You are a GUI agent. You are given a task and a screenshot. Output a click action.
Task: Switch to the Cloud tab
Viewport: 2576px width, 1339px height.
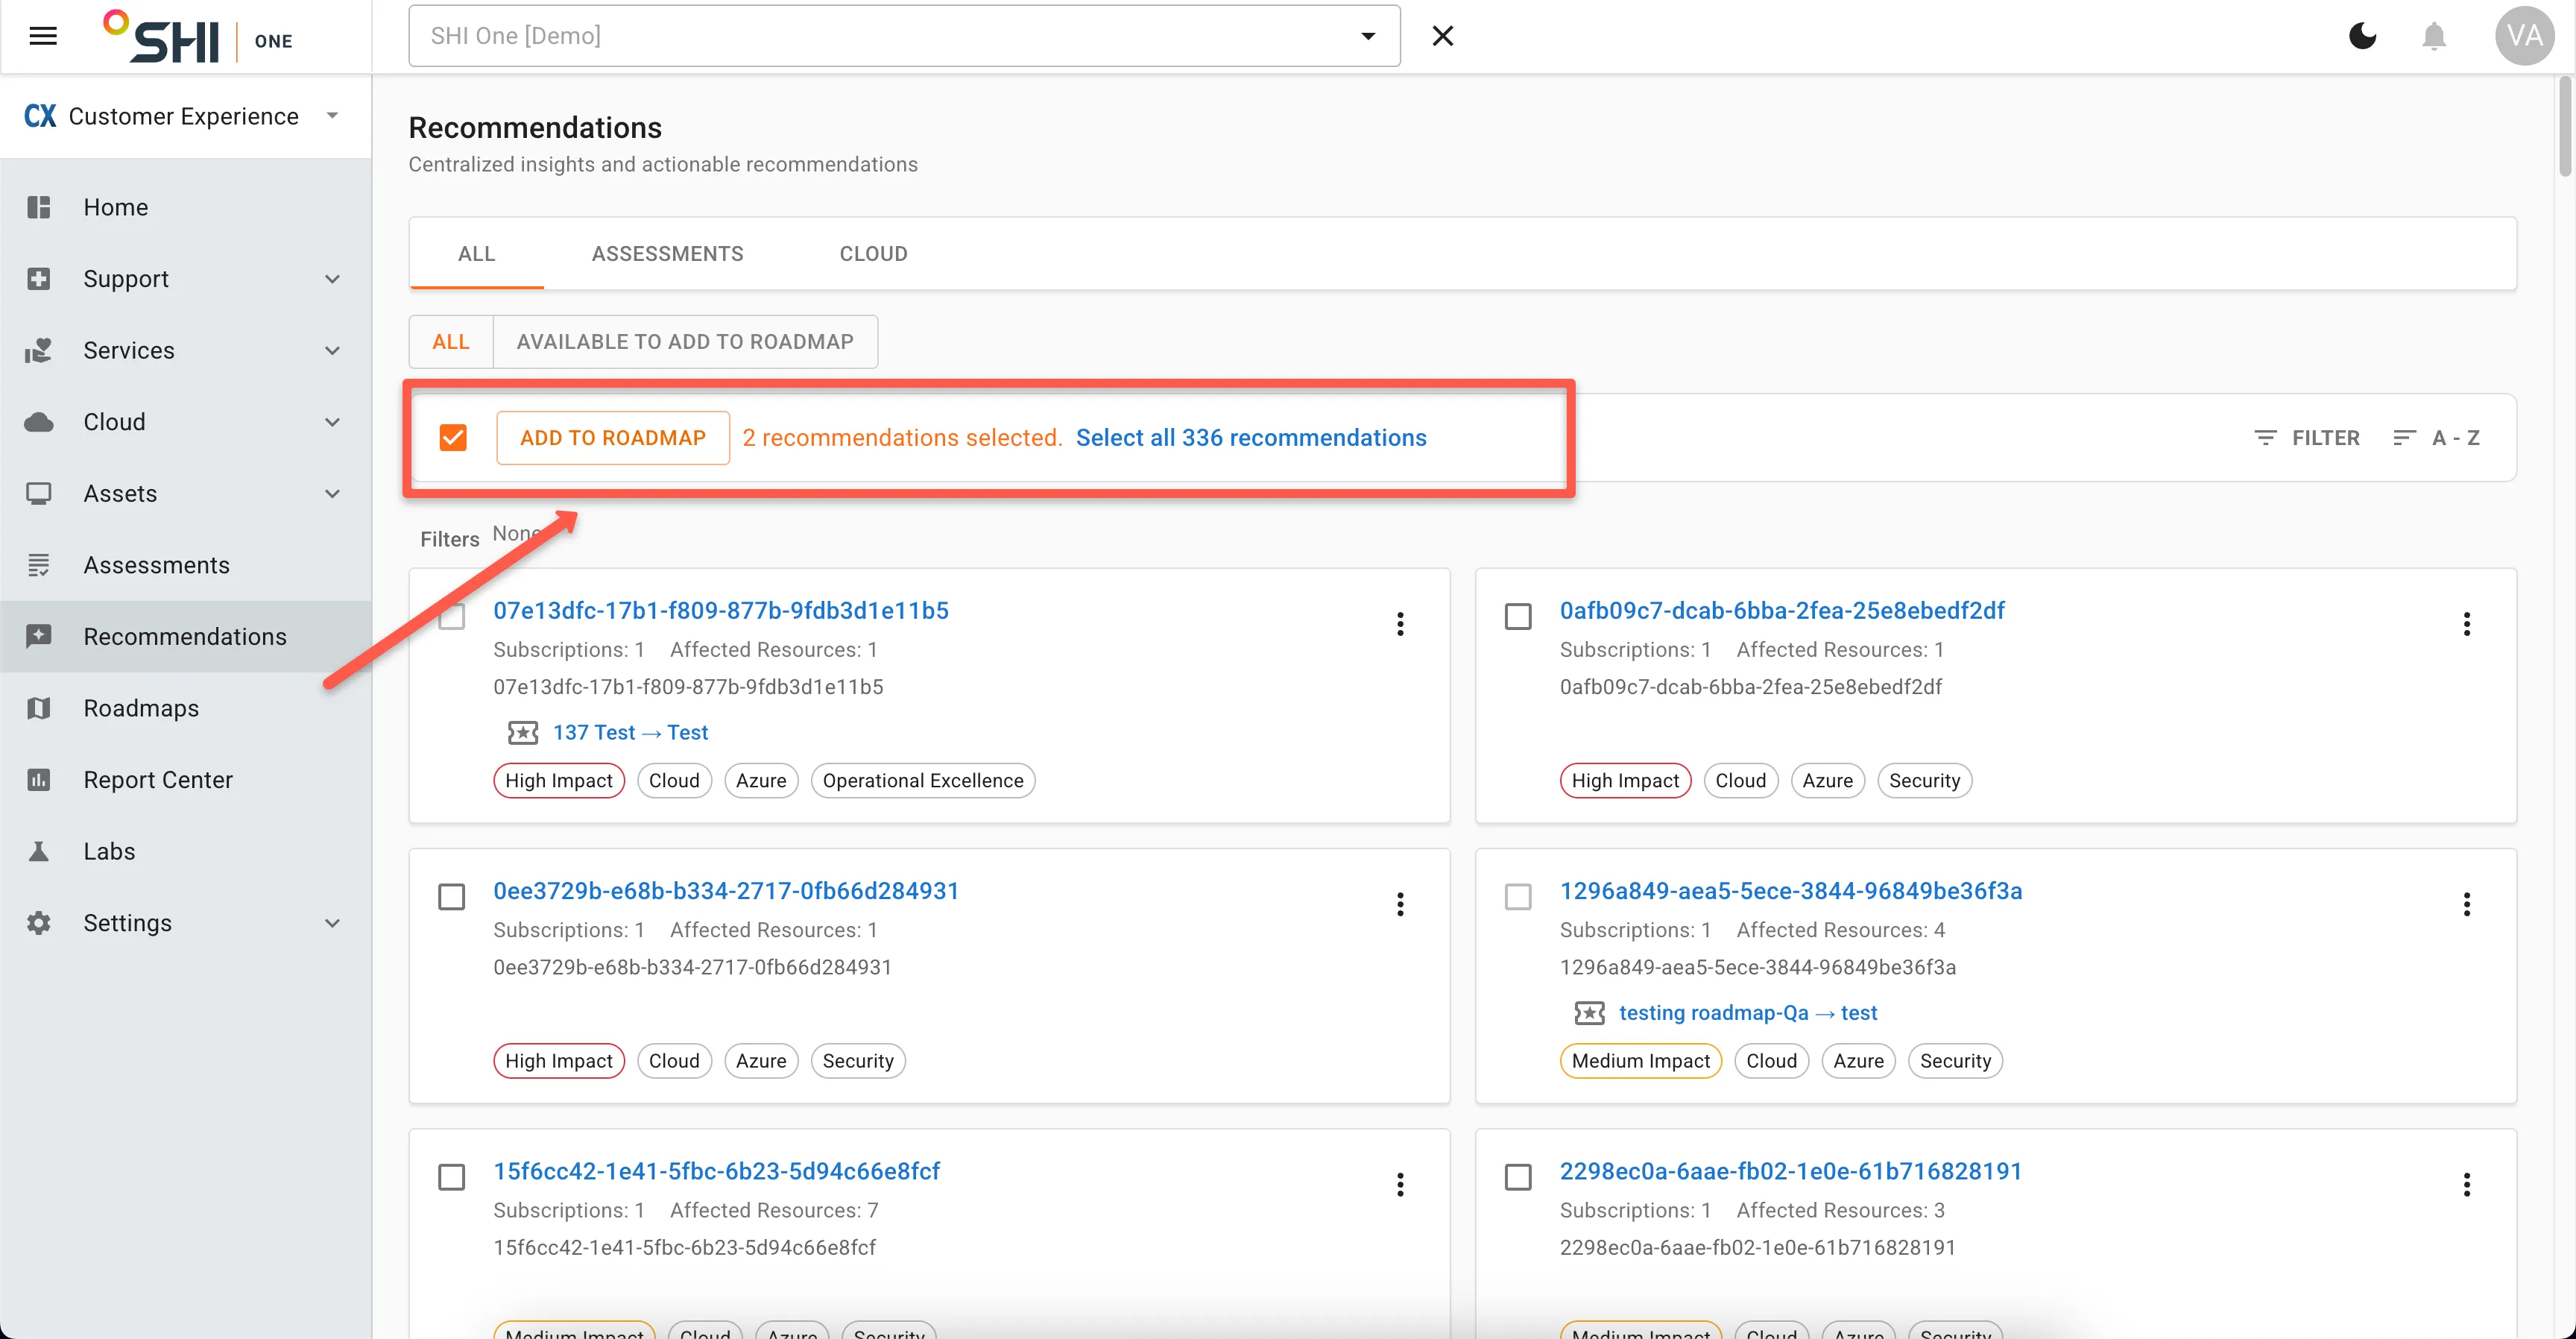[x=873, y=254]
